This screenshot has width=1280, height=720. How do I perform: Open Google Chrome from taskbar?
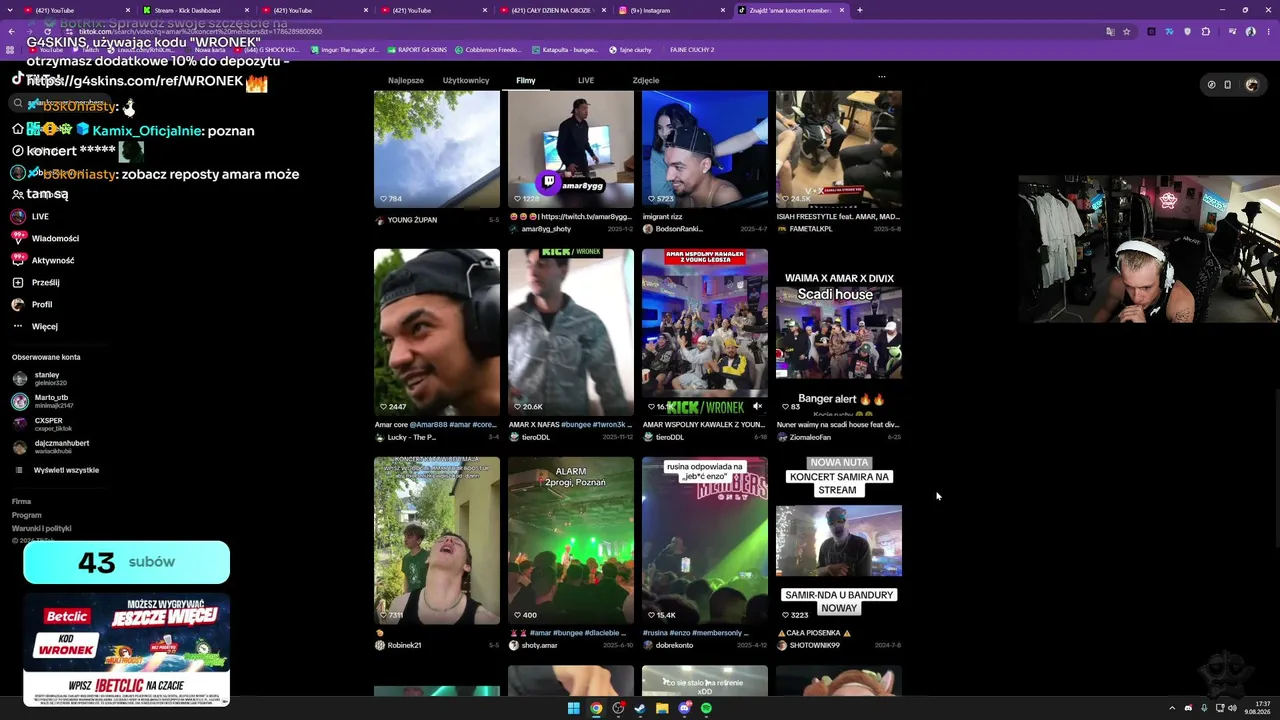[596, 708]
